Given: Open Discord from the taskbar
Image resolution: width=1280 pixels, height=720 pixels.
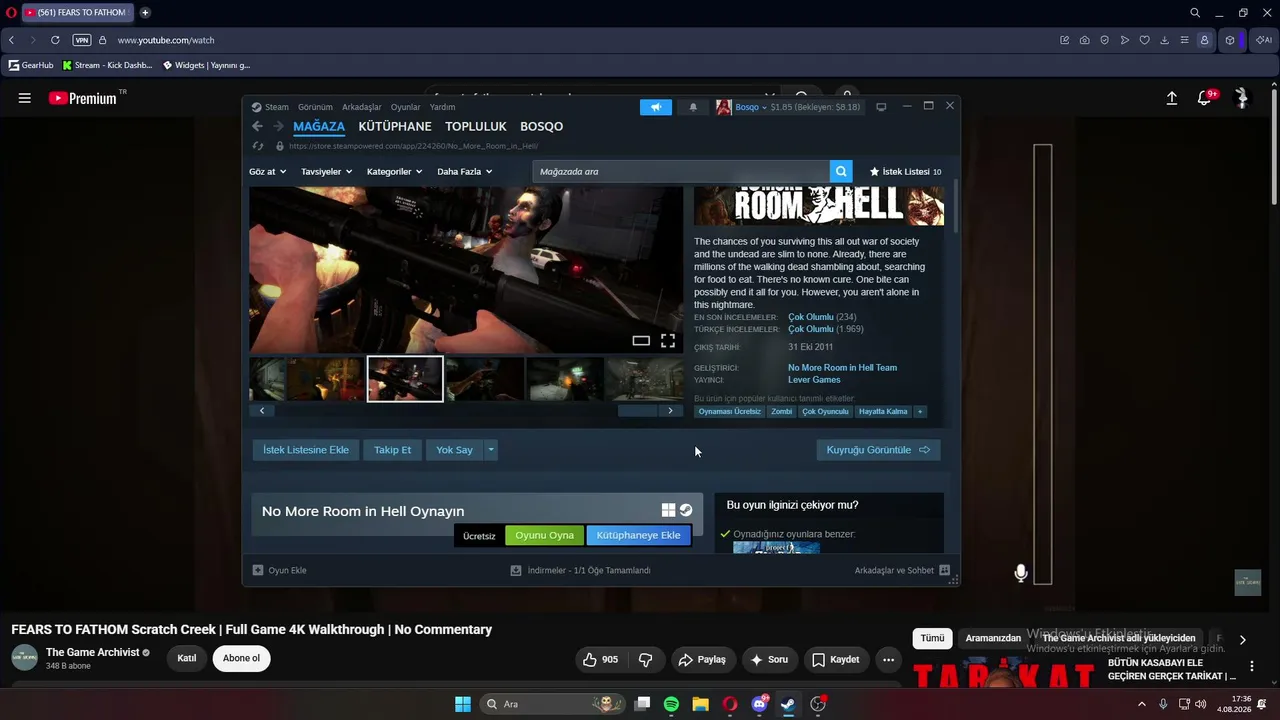Looking at the screenshot, I should pos(759,704).
